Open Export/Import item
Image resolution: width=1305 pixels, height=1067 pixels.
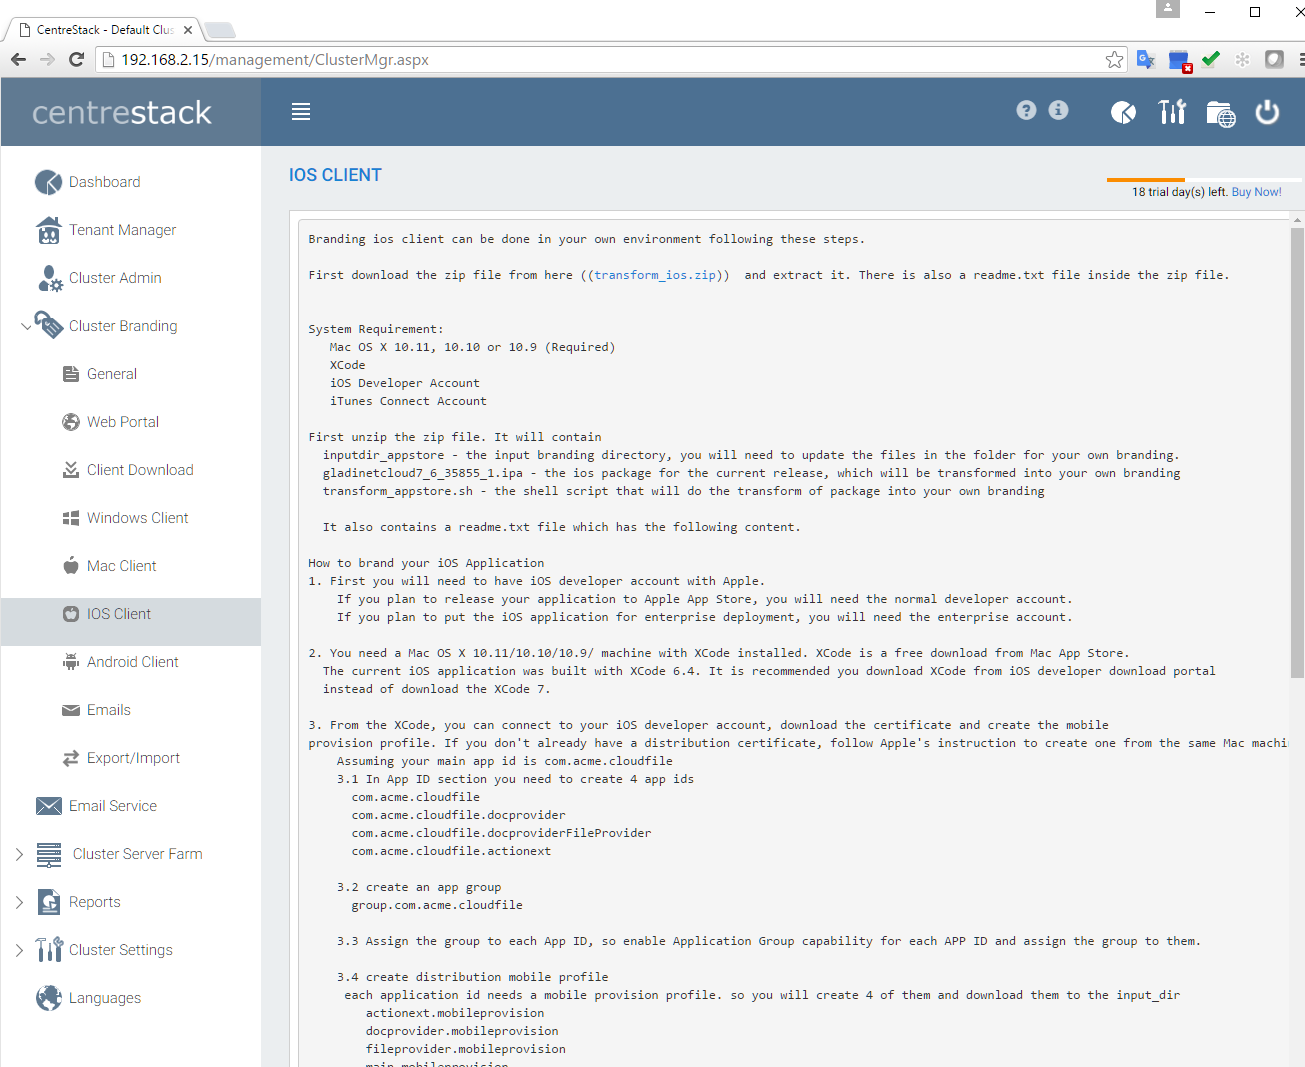[x=133, y=758]
